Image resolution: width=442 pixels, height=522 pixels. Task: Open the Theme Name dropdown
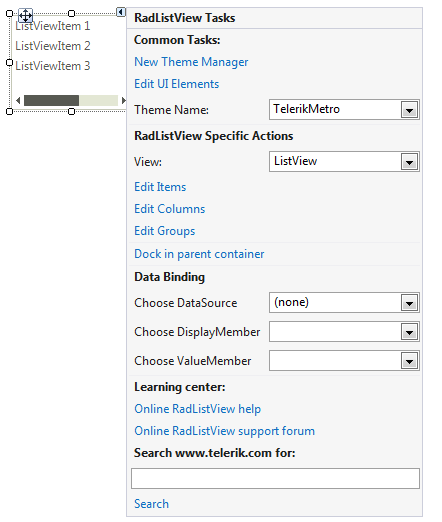tap(409, 110)
